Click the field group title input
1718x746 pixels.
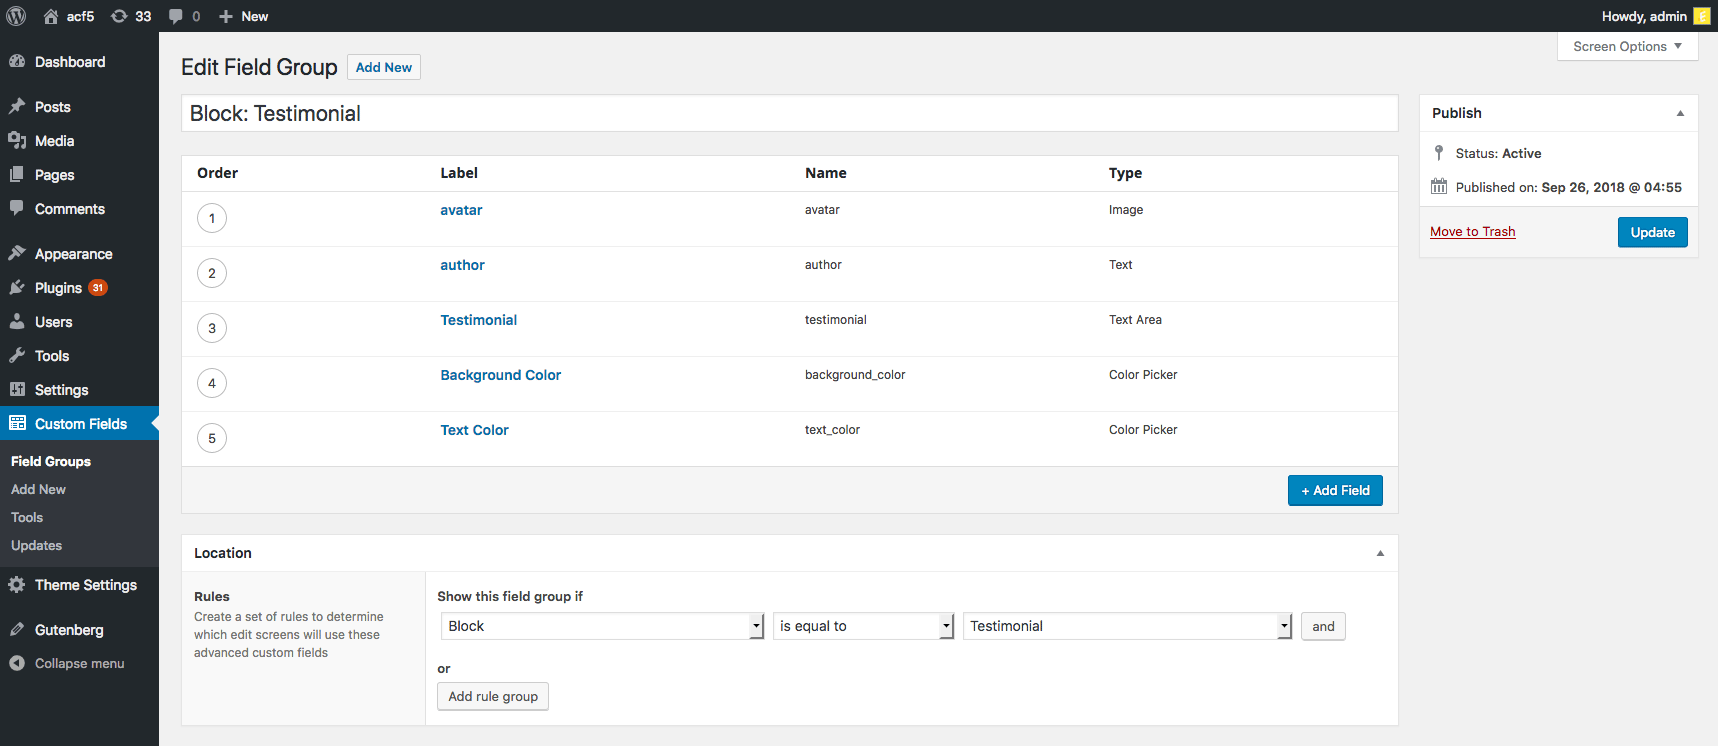click(x=789, y=114)
